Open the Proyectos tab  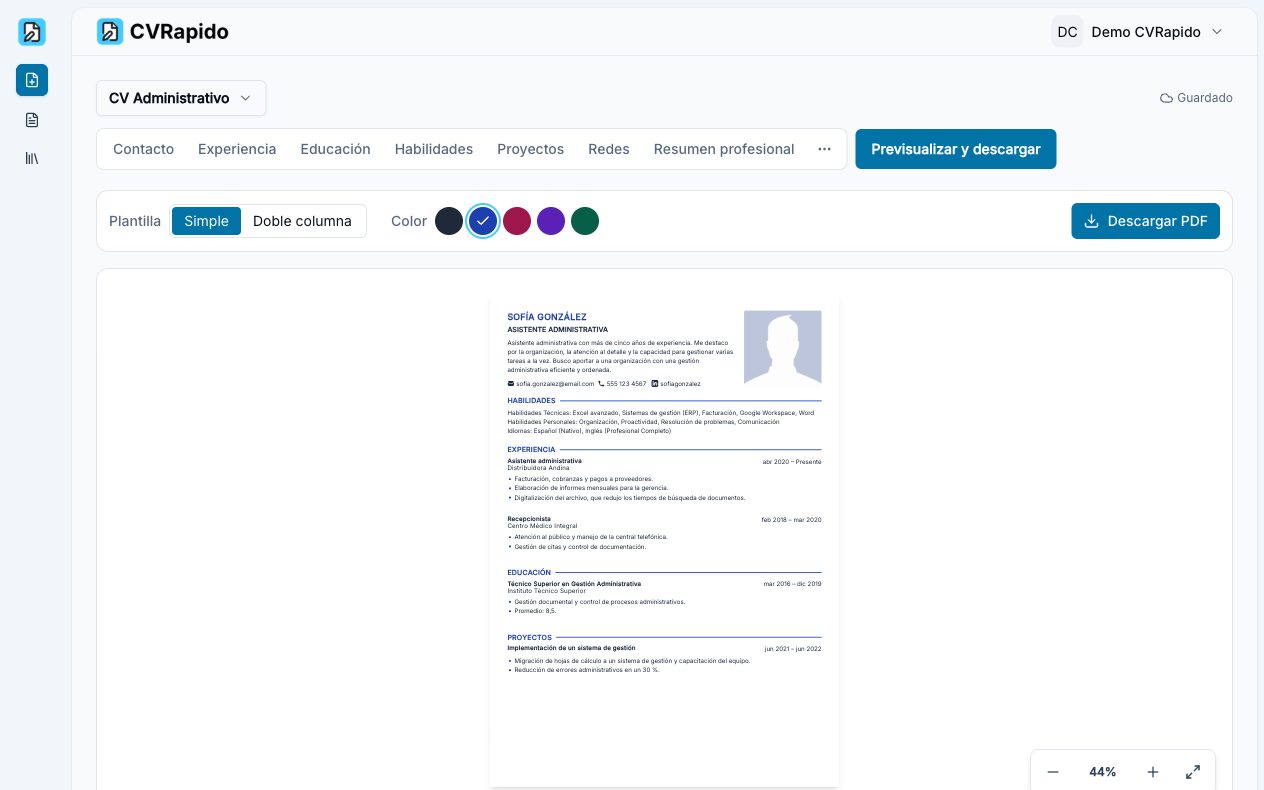pos(530,149)
